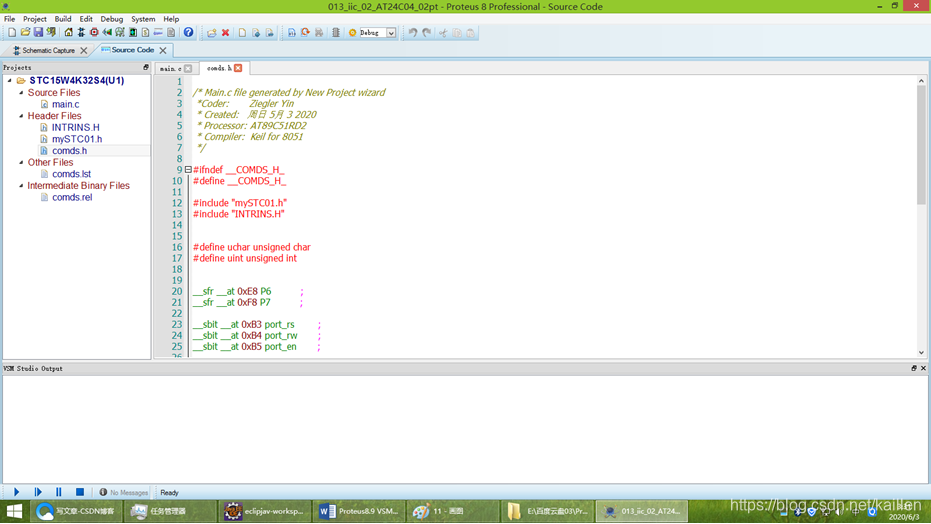Close the comds.h editor tab

pos(238,68)
